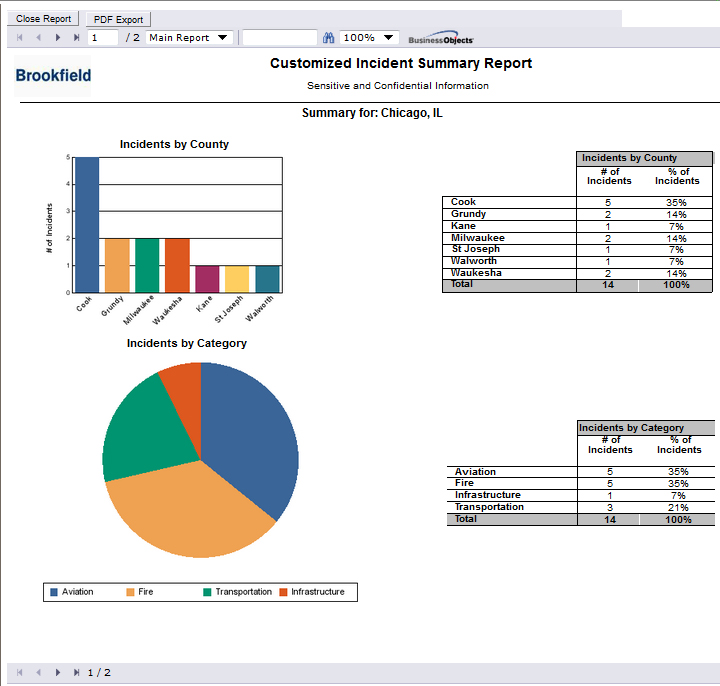This screenshot has height=686, width=720.
Task: Click the PDF Export button
Action: (x=118, y=19)
